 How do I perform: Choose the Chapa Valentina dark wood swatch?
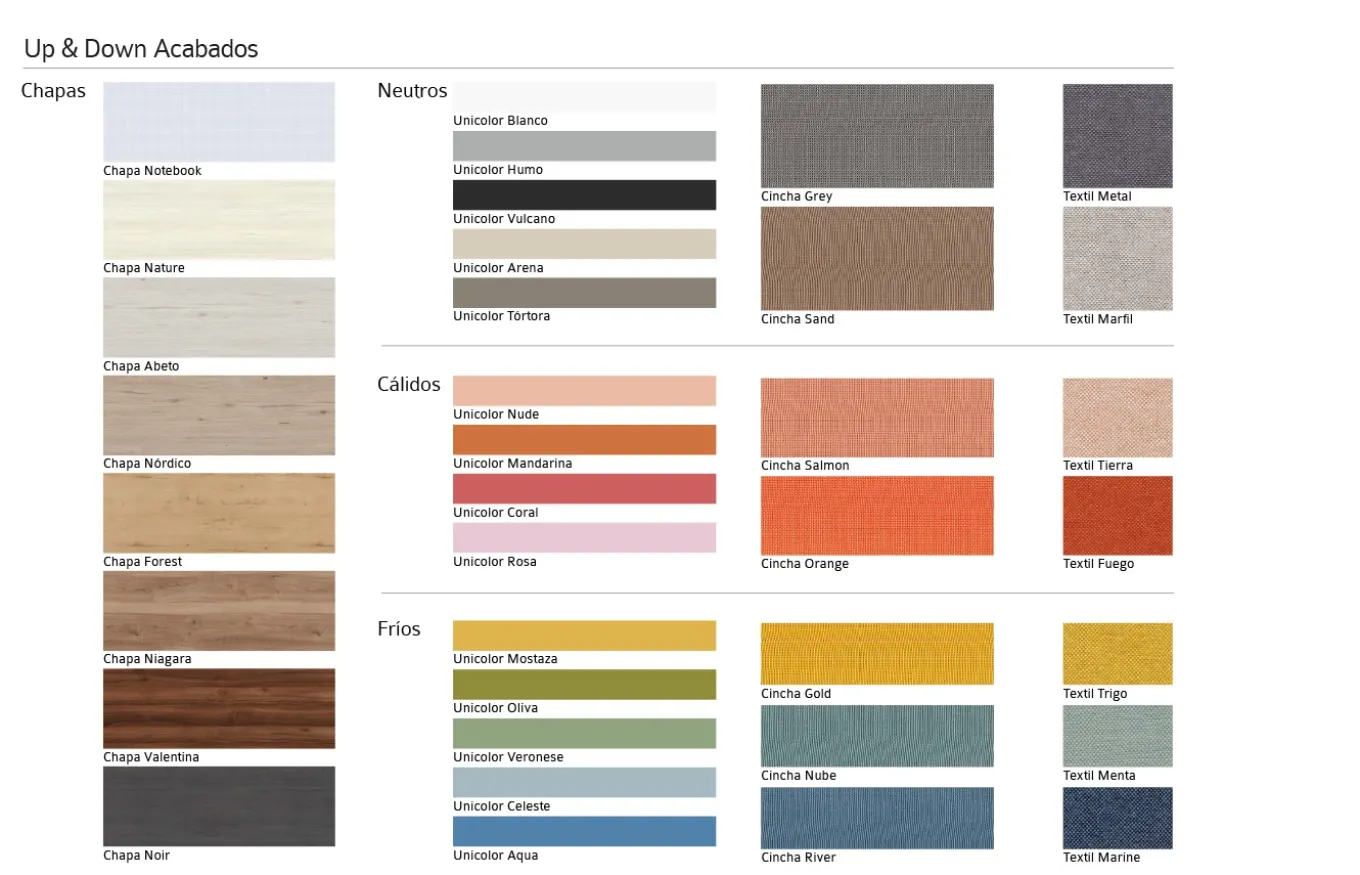(x=219, y=708)
